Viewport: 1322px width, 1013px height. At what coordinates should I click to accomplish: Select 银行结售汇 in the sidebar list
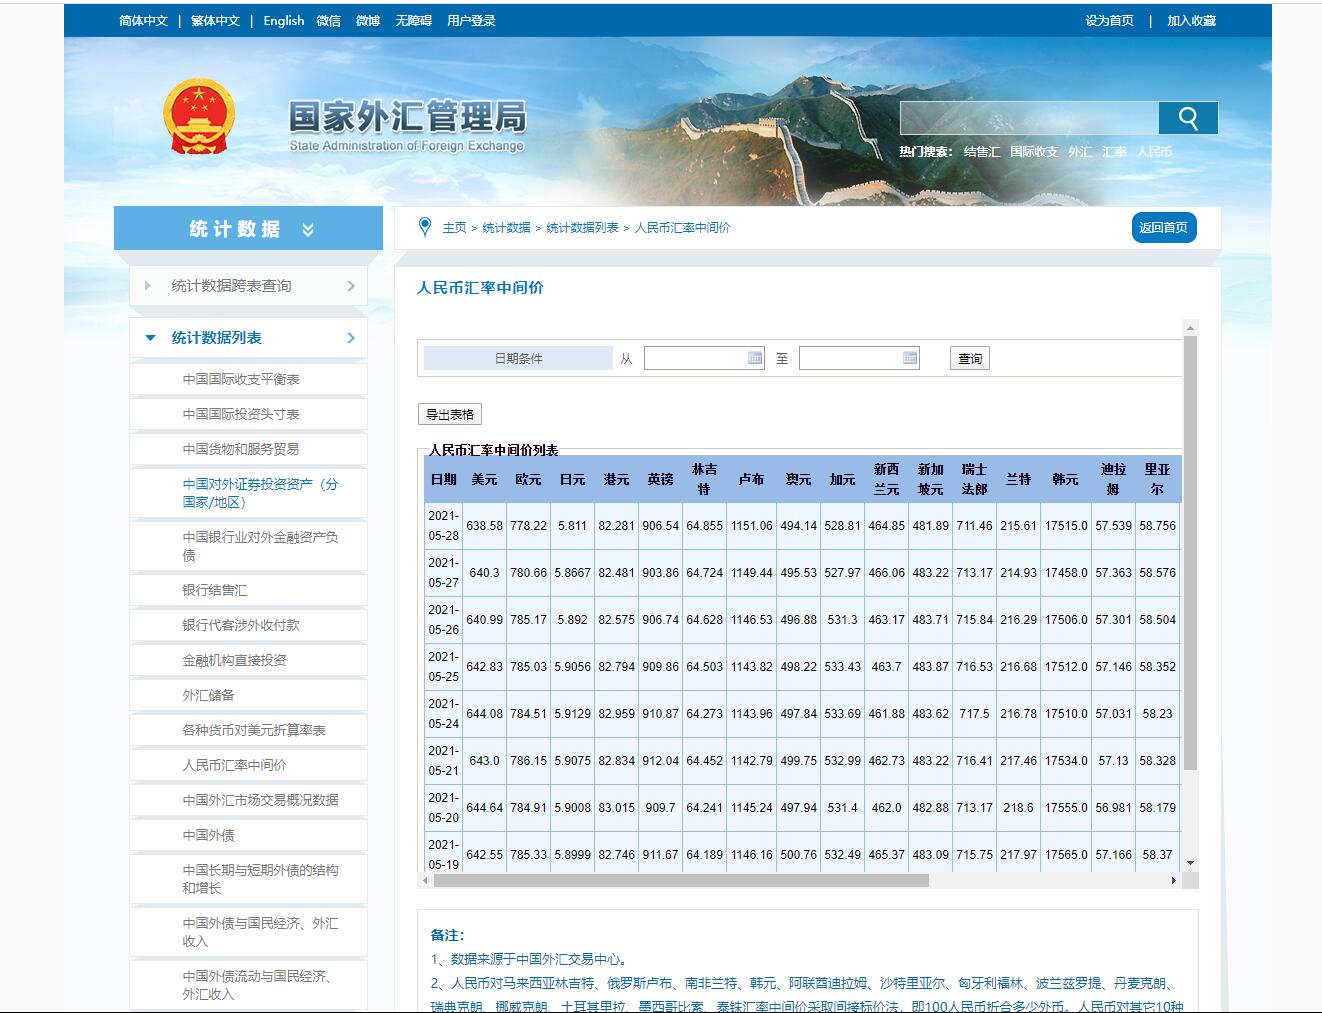[214, 590]
